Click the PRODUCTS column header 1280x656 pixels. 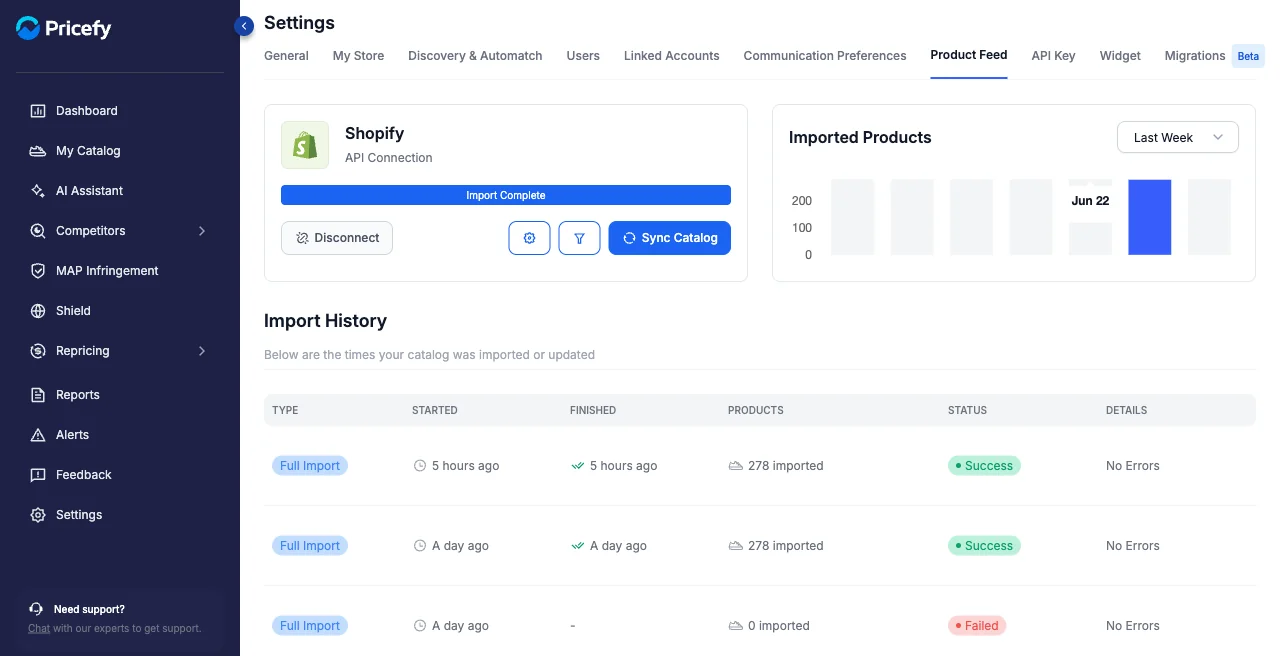pyautogui.click(x=756, y=410)
